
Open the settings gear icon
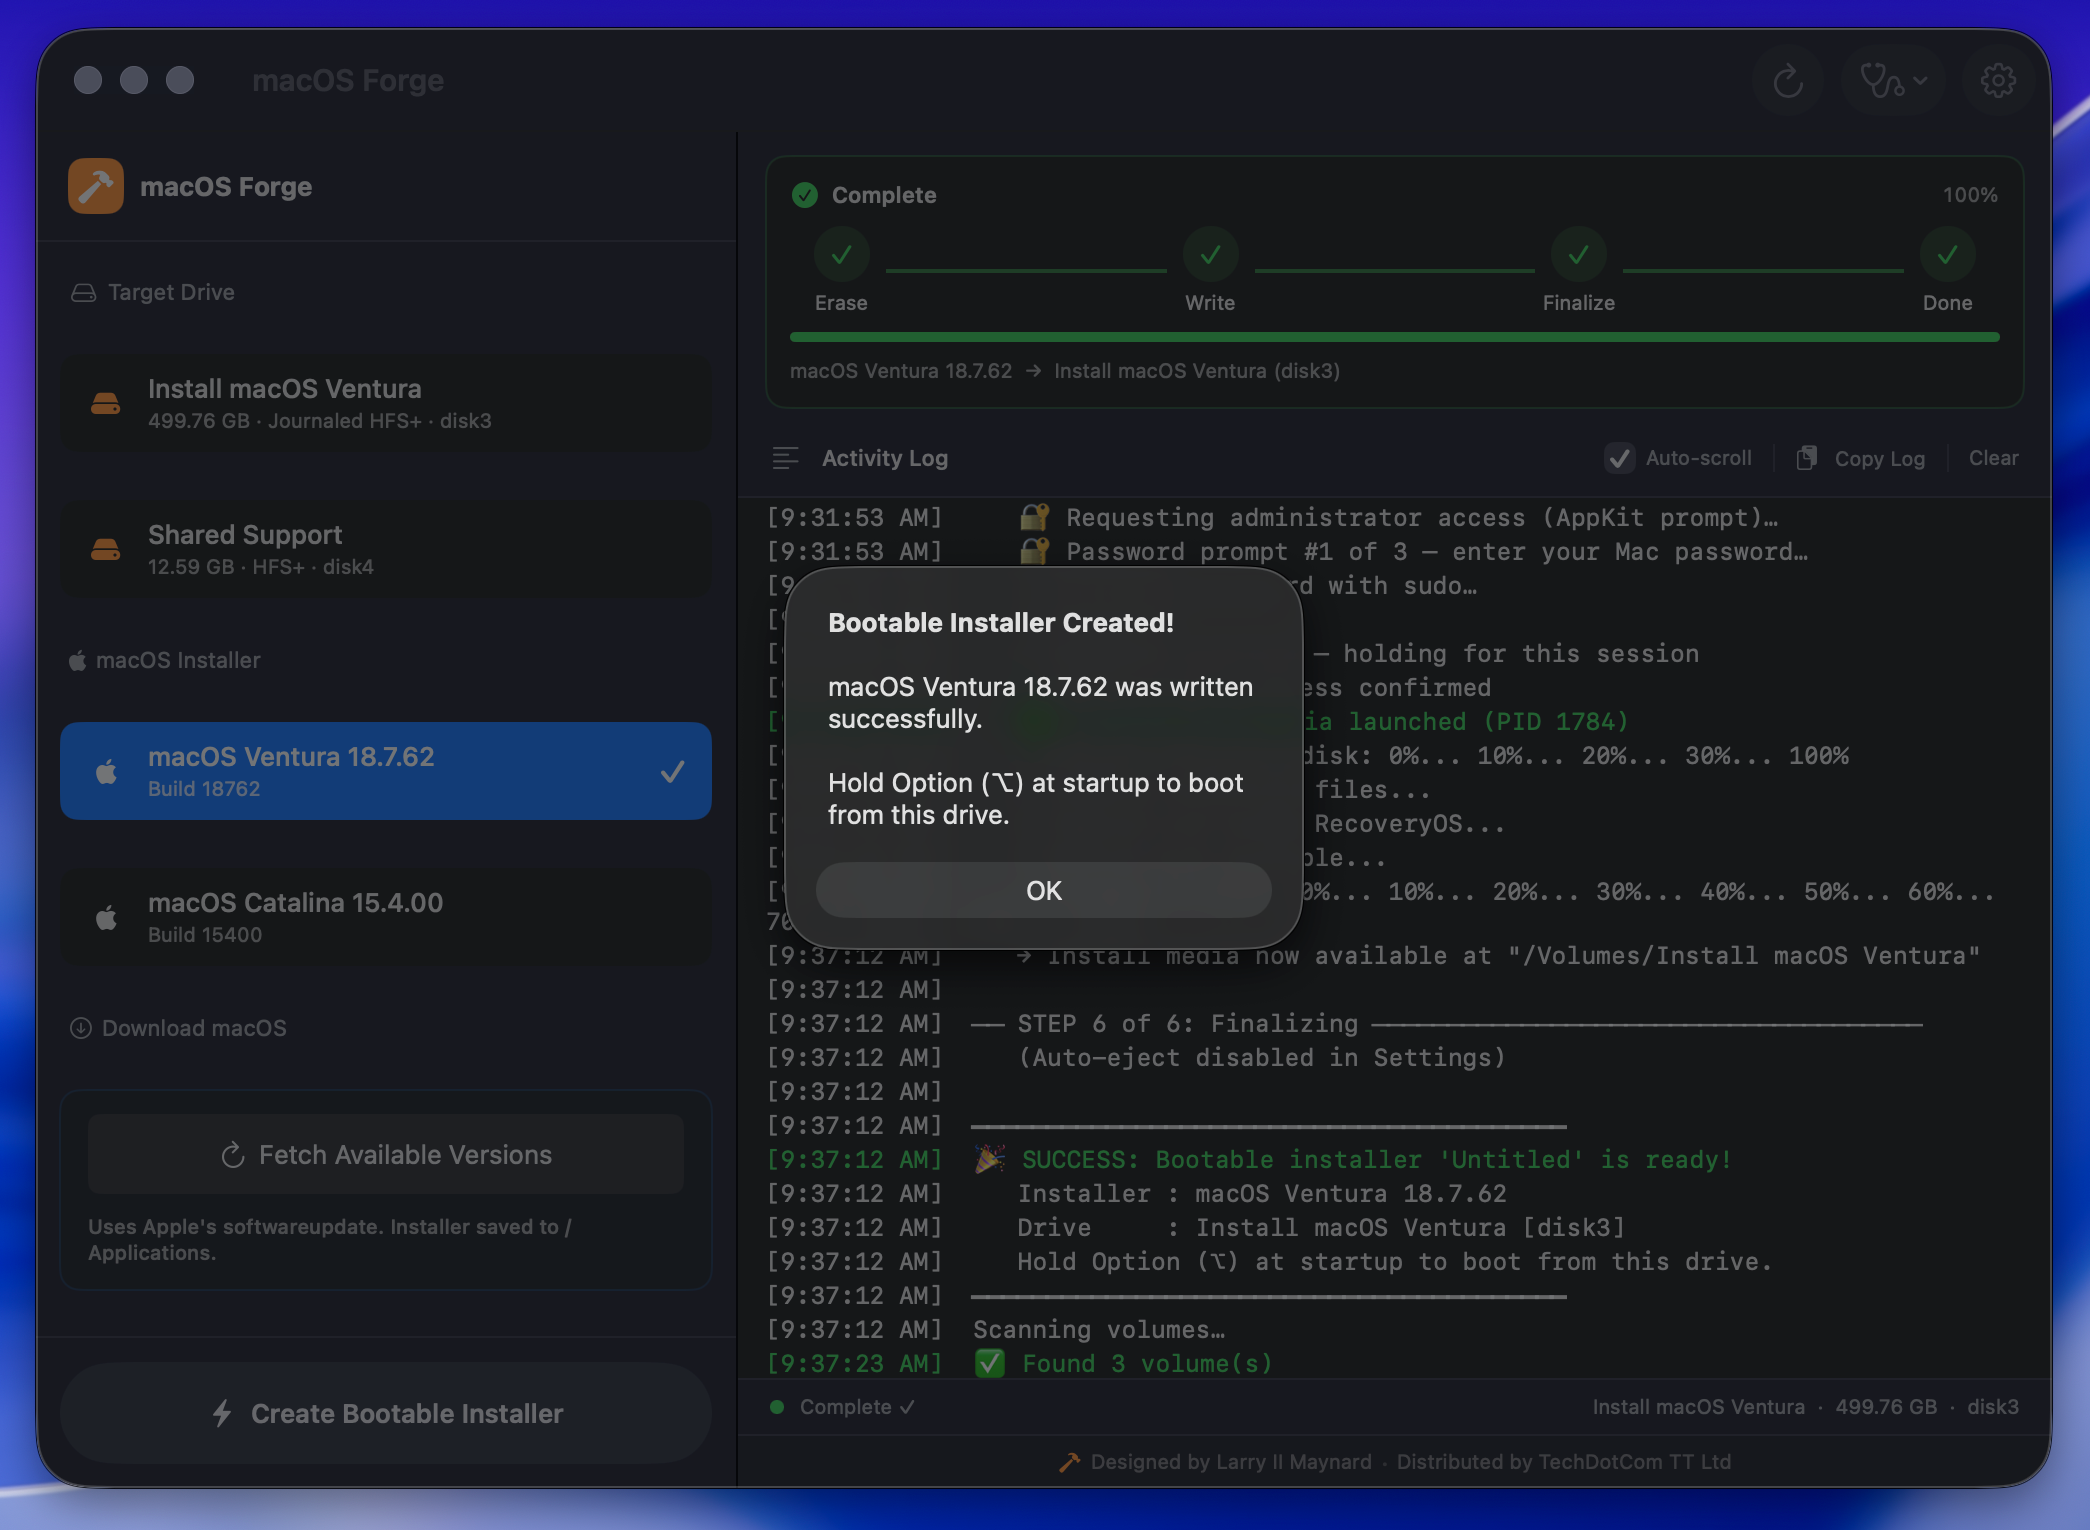1998,80
